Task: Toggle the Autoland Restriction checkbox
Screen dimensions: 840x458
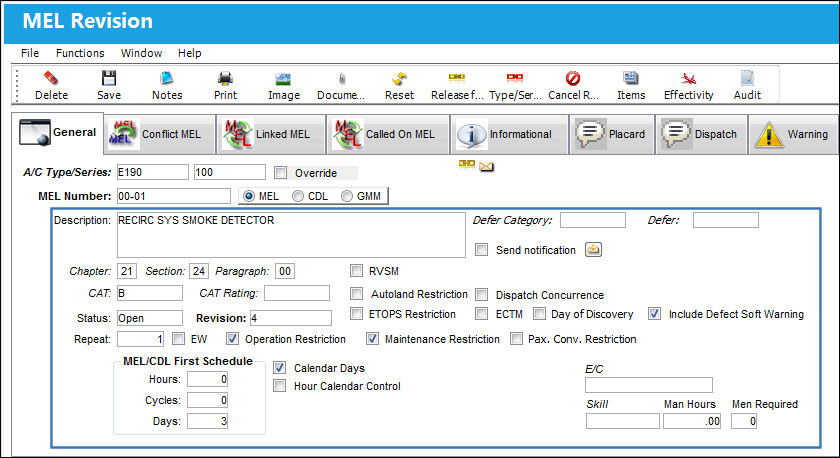Action: click(356, 294)
